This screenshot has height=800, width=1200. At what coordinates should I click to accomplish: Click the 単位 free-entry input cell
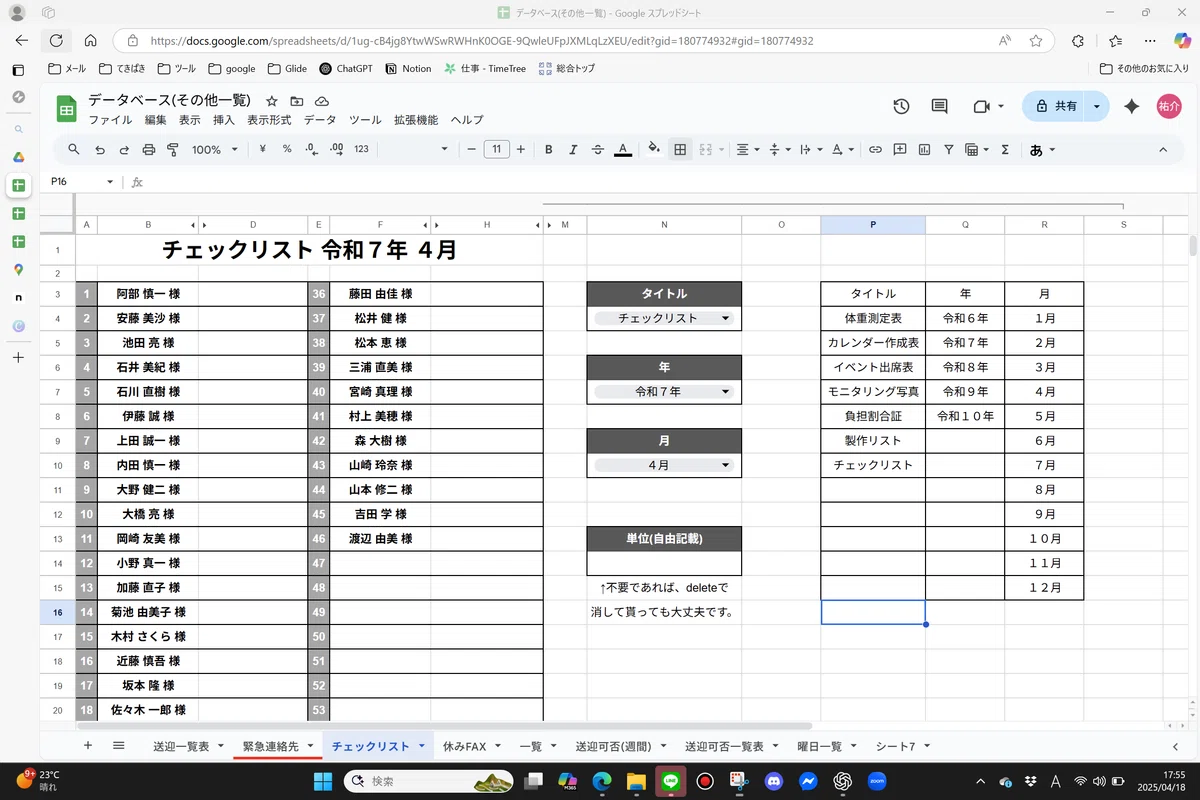click(664, 563)
